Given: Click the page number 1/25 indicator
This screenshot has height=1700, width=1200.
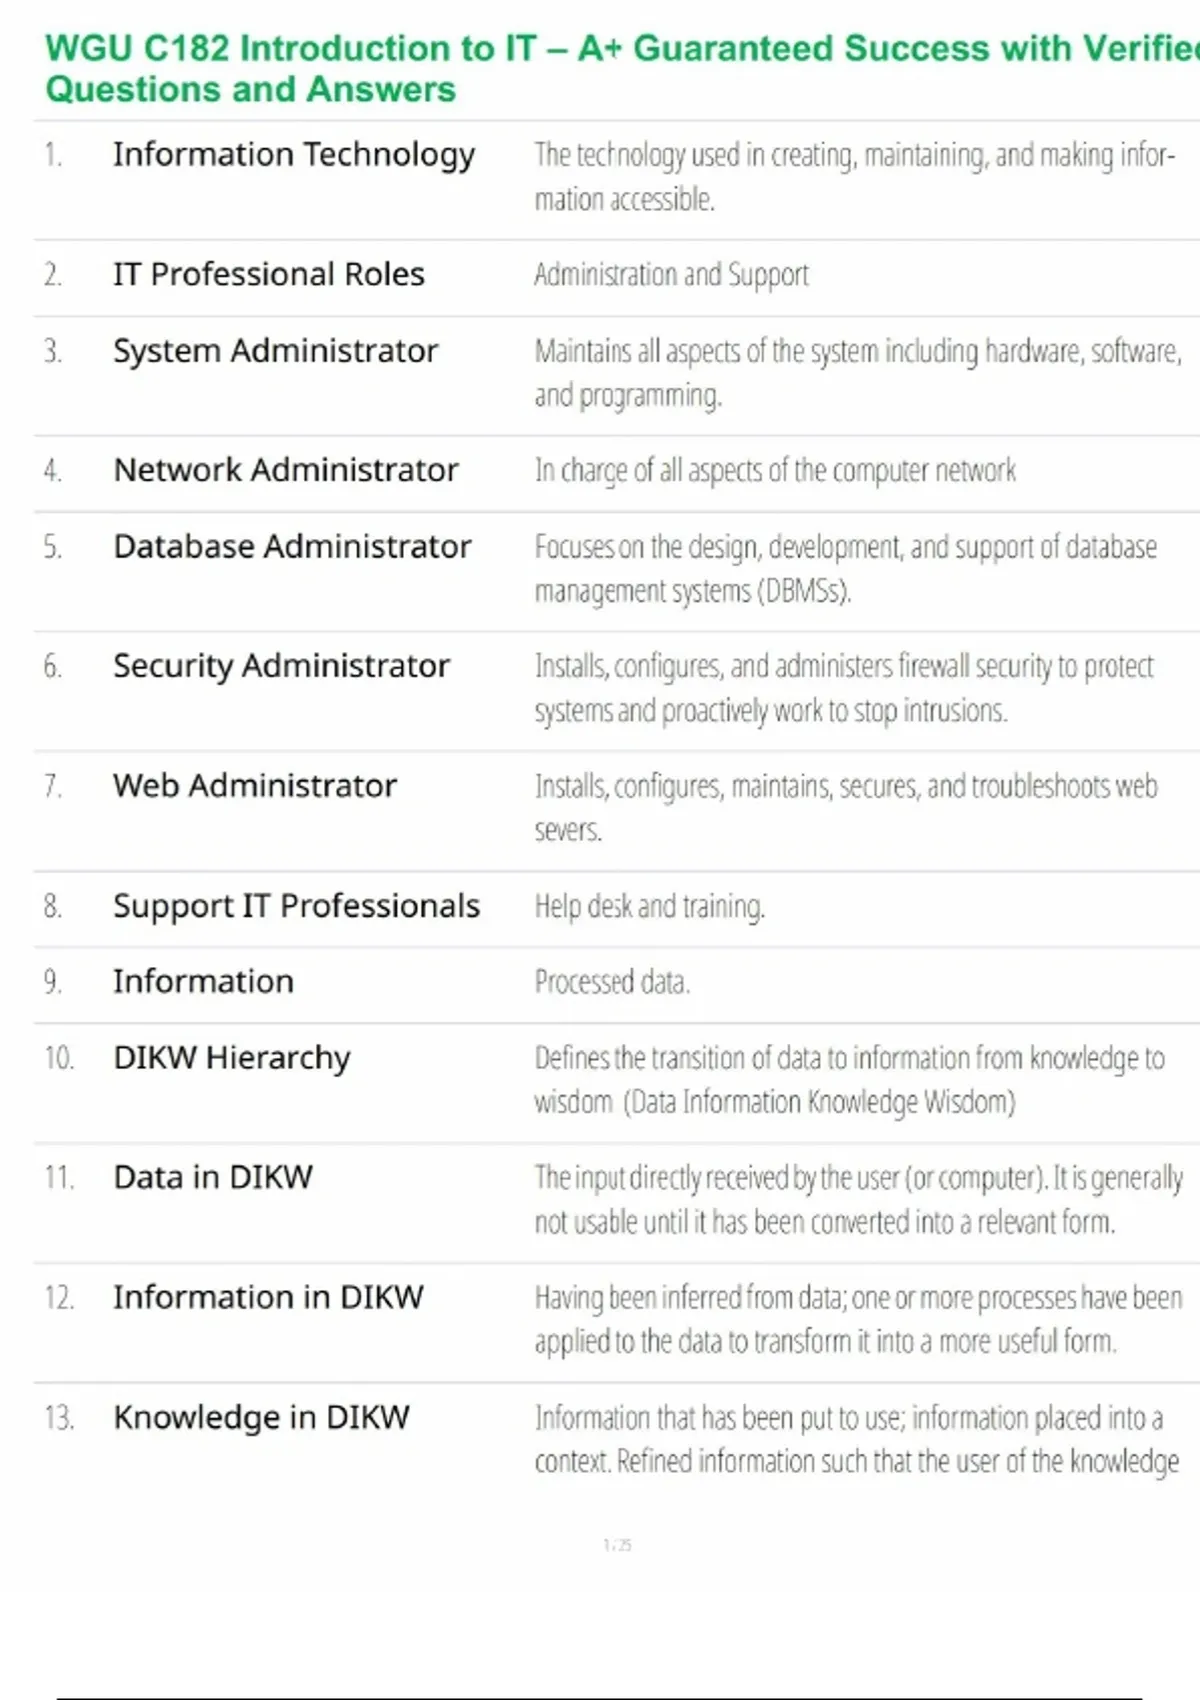Looking at the screenshot, I should click(x=617, y=1545).
